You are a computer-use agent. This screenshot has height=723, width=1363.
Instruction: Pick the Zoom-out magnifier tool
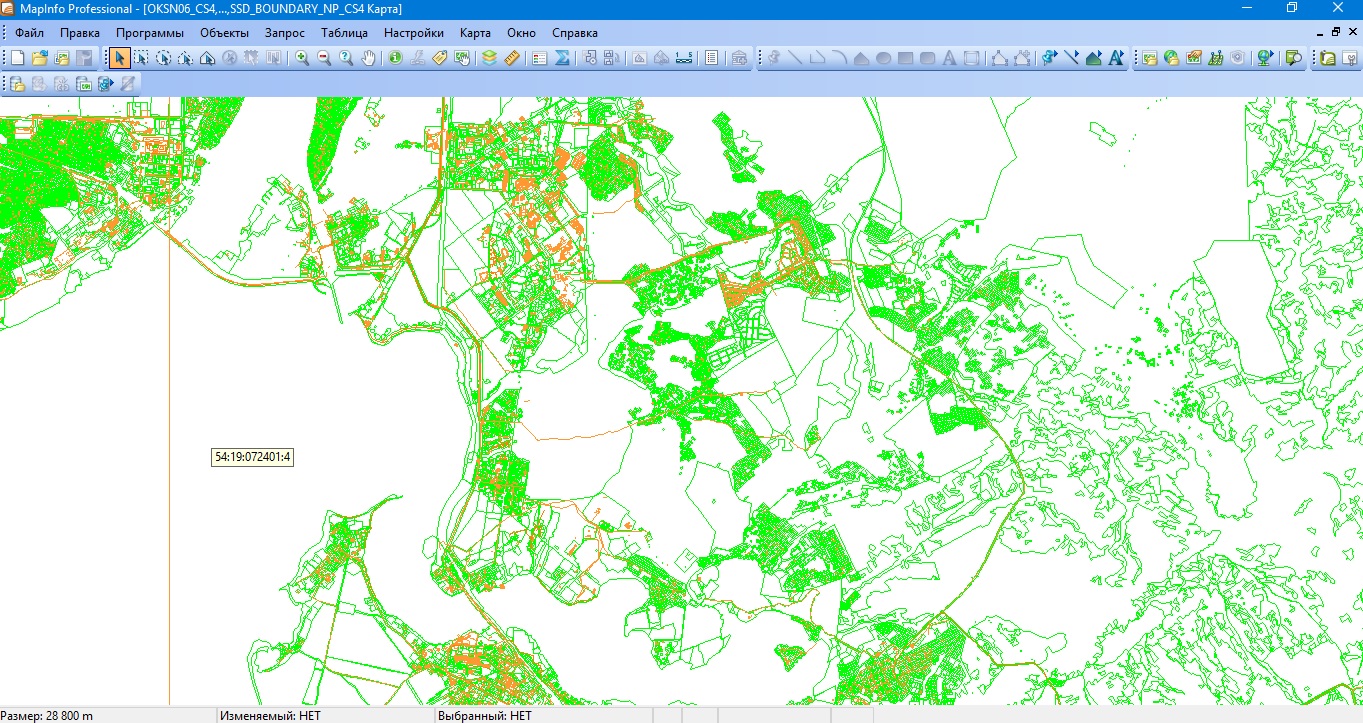click(324, 58)
